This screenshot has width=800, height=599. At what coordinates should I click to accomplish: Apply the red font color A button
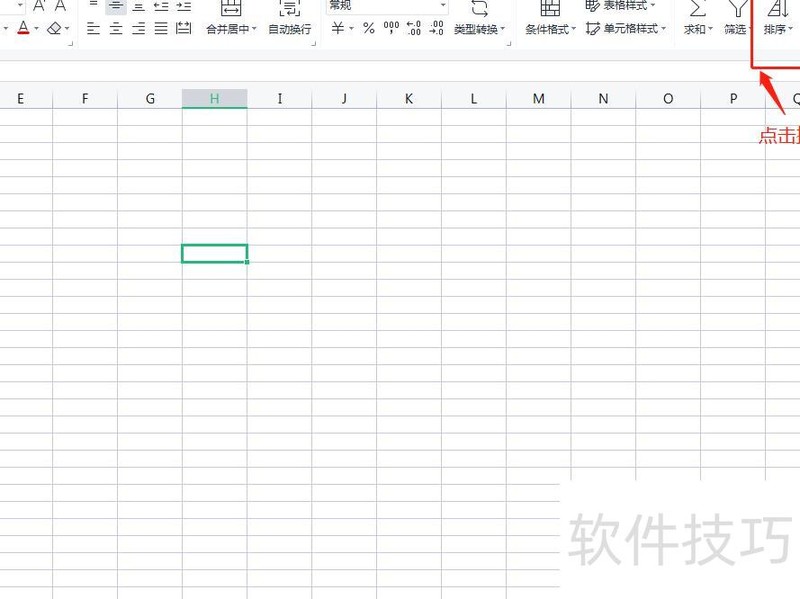coord(23,28)
